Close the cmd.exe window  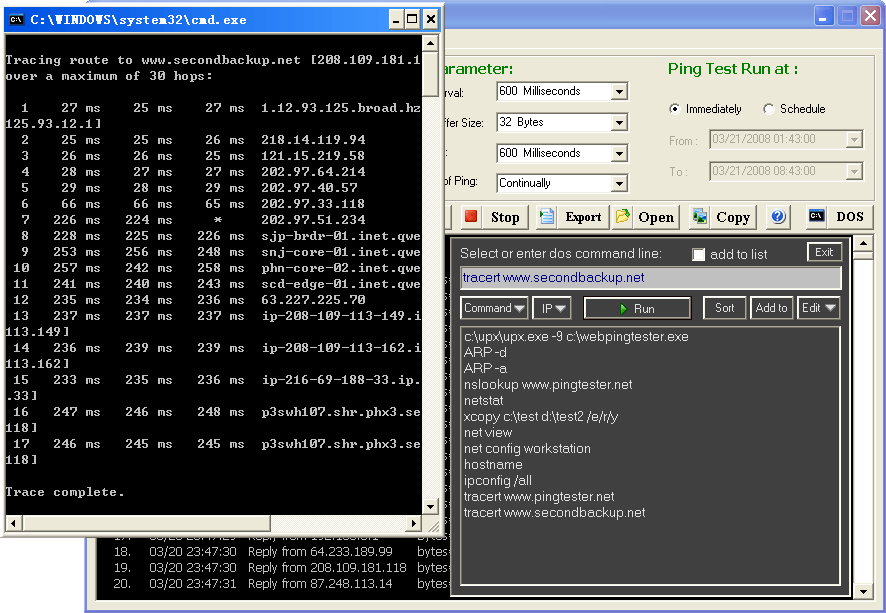431,20
